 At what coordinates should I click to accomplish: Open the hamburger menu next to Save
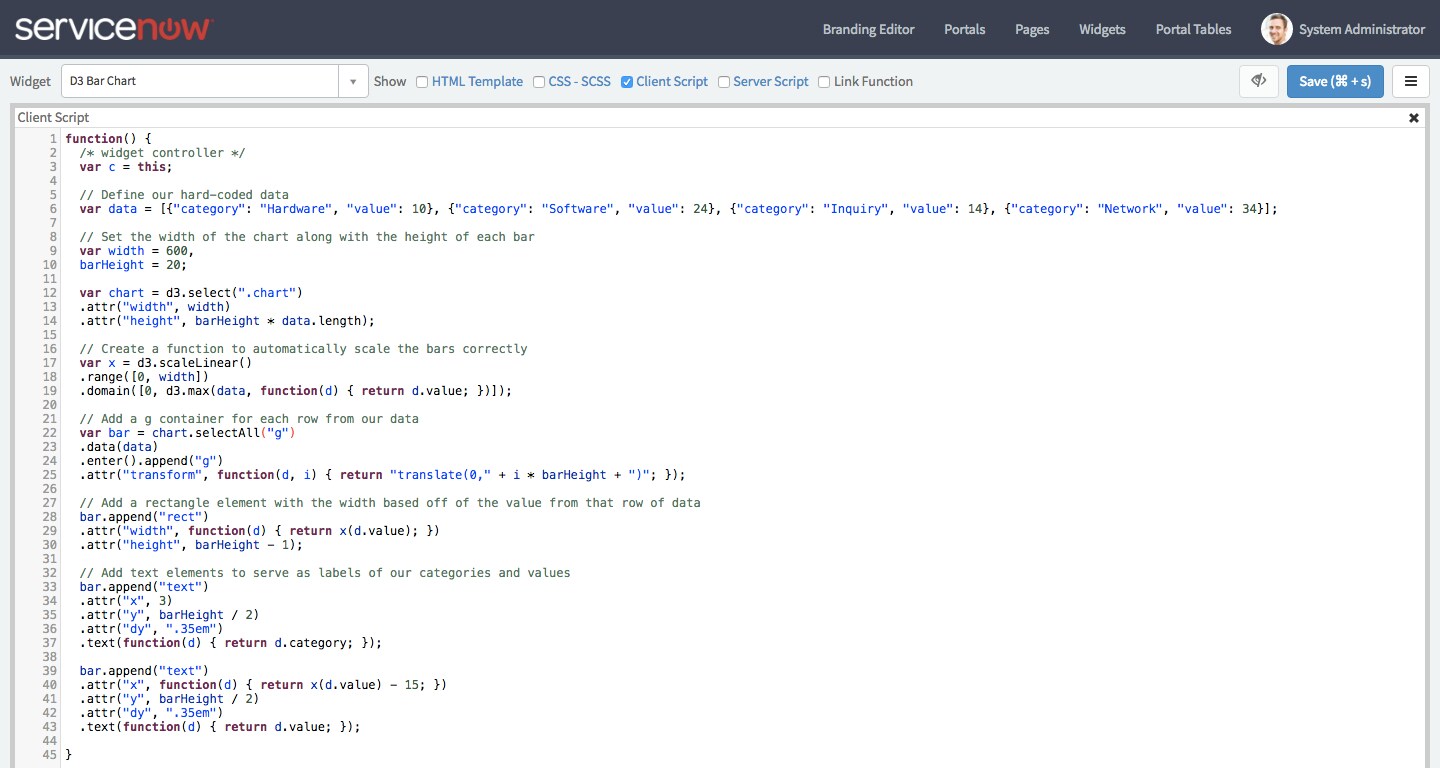(1410, 81)
